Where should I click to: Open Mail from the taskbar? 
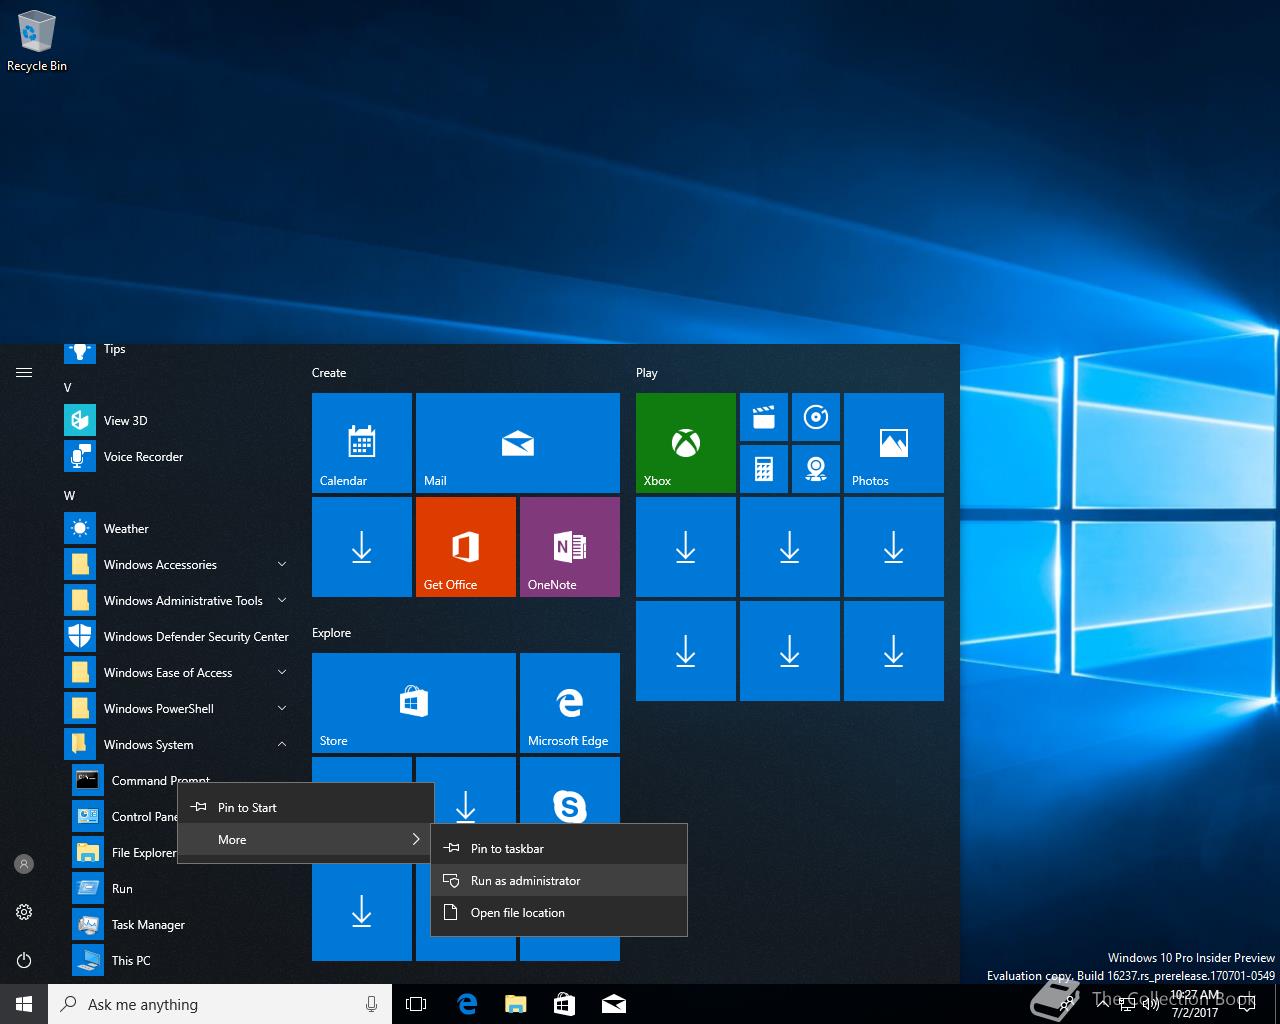614,1004
